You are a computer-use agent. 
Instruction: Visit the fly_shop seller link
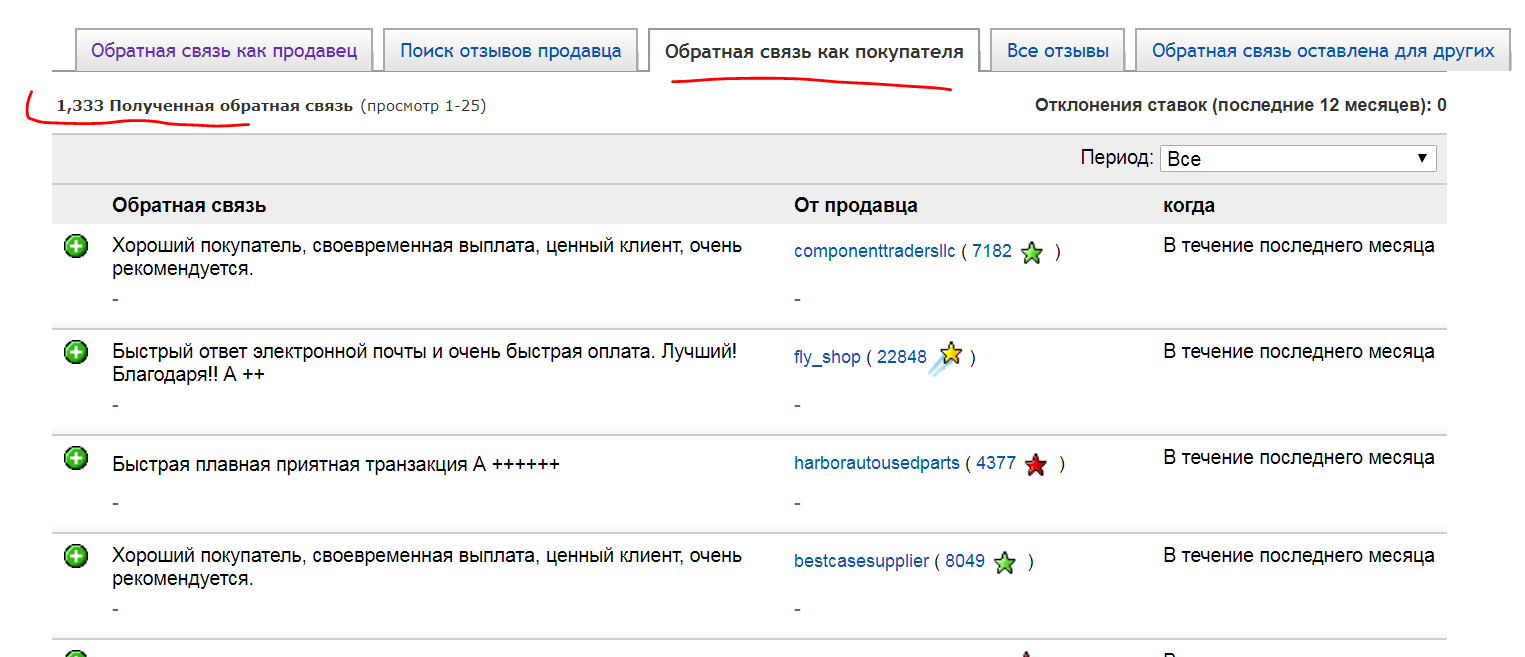pyautogui.click(x=827, y=358)
